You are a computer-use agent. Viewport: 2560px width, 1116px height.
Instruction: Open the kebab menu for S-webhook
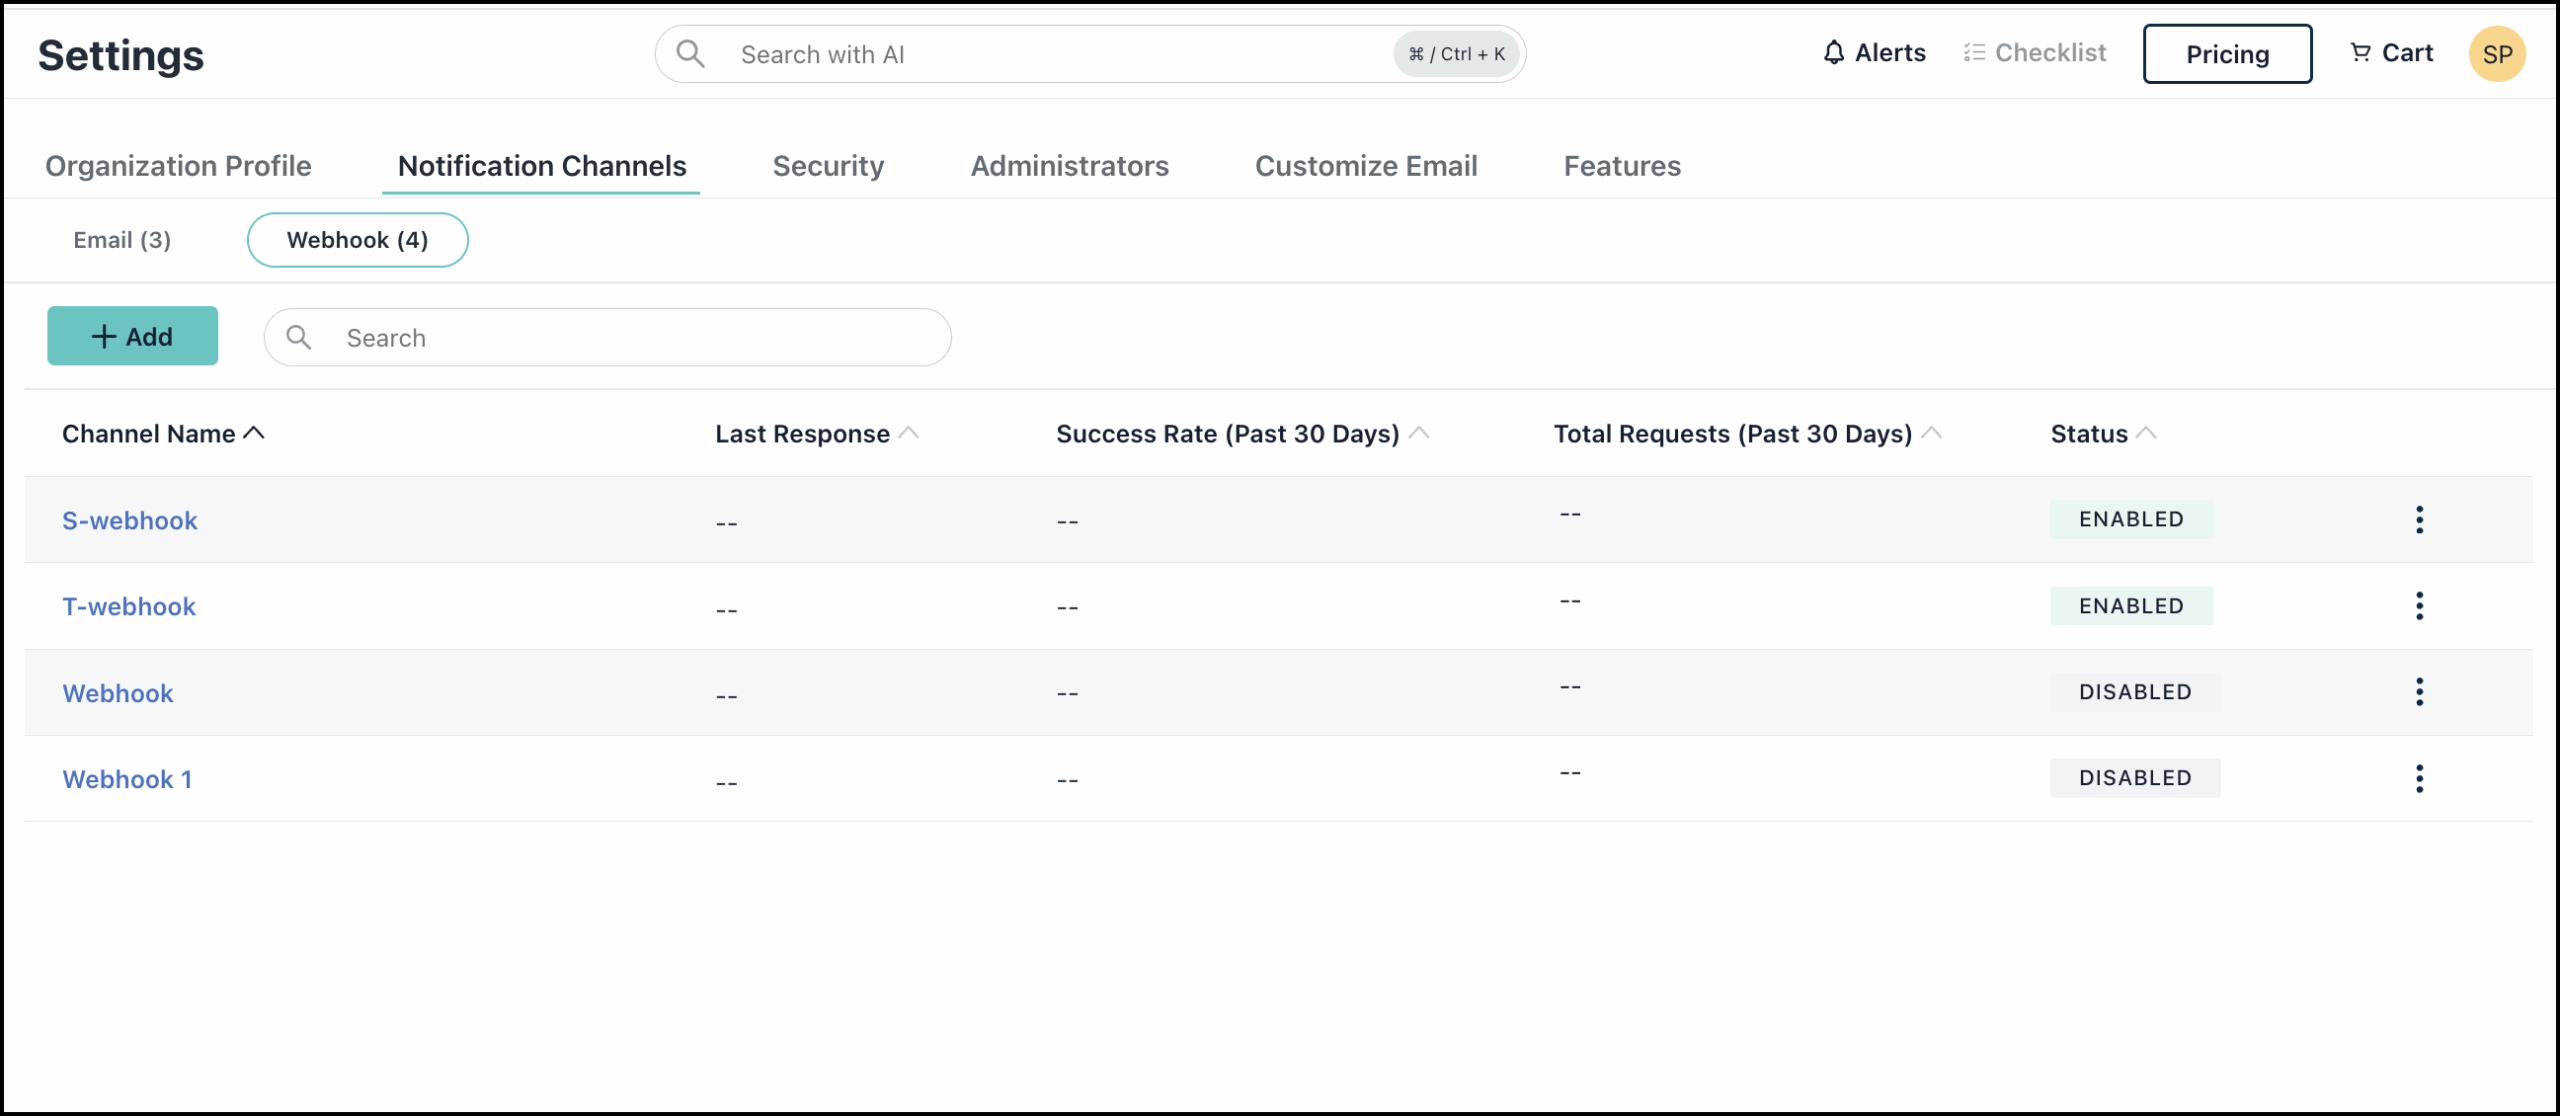coord(2420,519)
